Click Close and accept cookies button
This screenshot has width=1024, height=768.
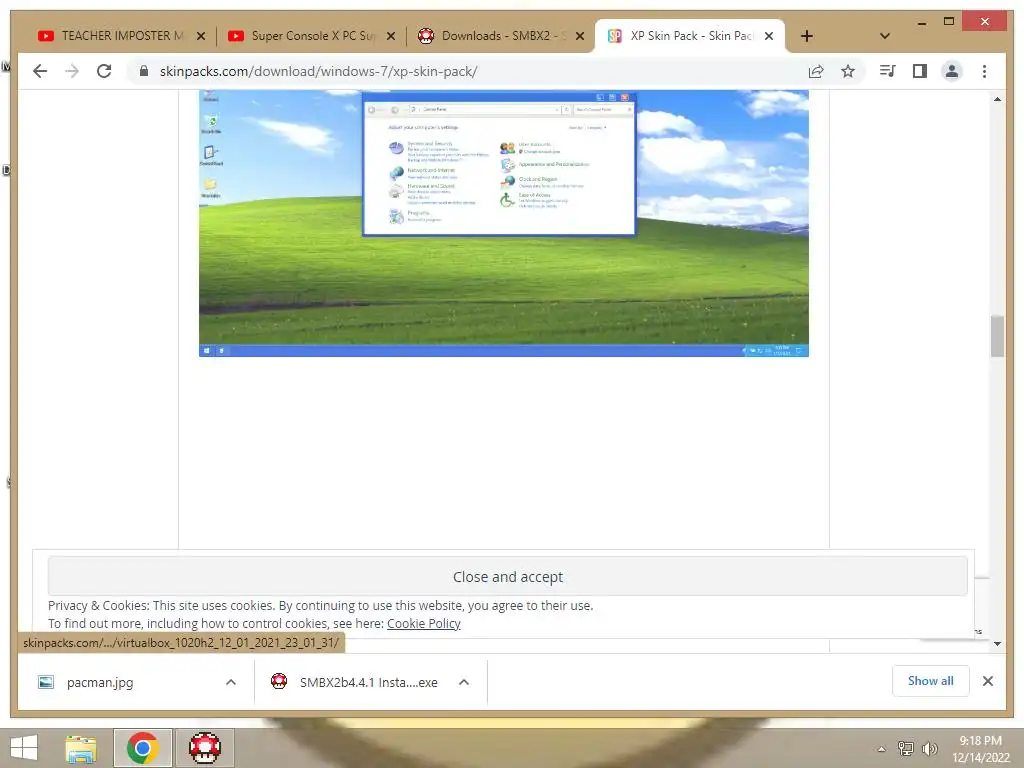[x=507, y=577]
